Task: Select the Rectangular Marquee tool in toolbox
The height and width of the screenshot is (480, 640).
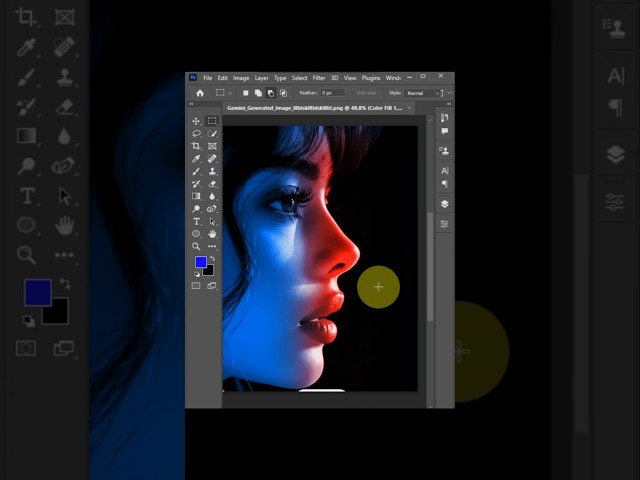Action: pos(212,121)
